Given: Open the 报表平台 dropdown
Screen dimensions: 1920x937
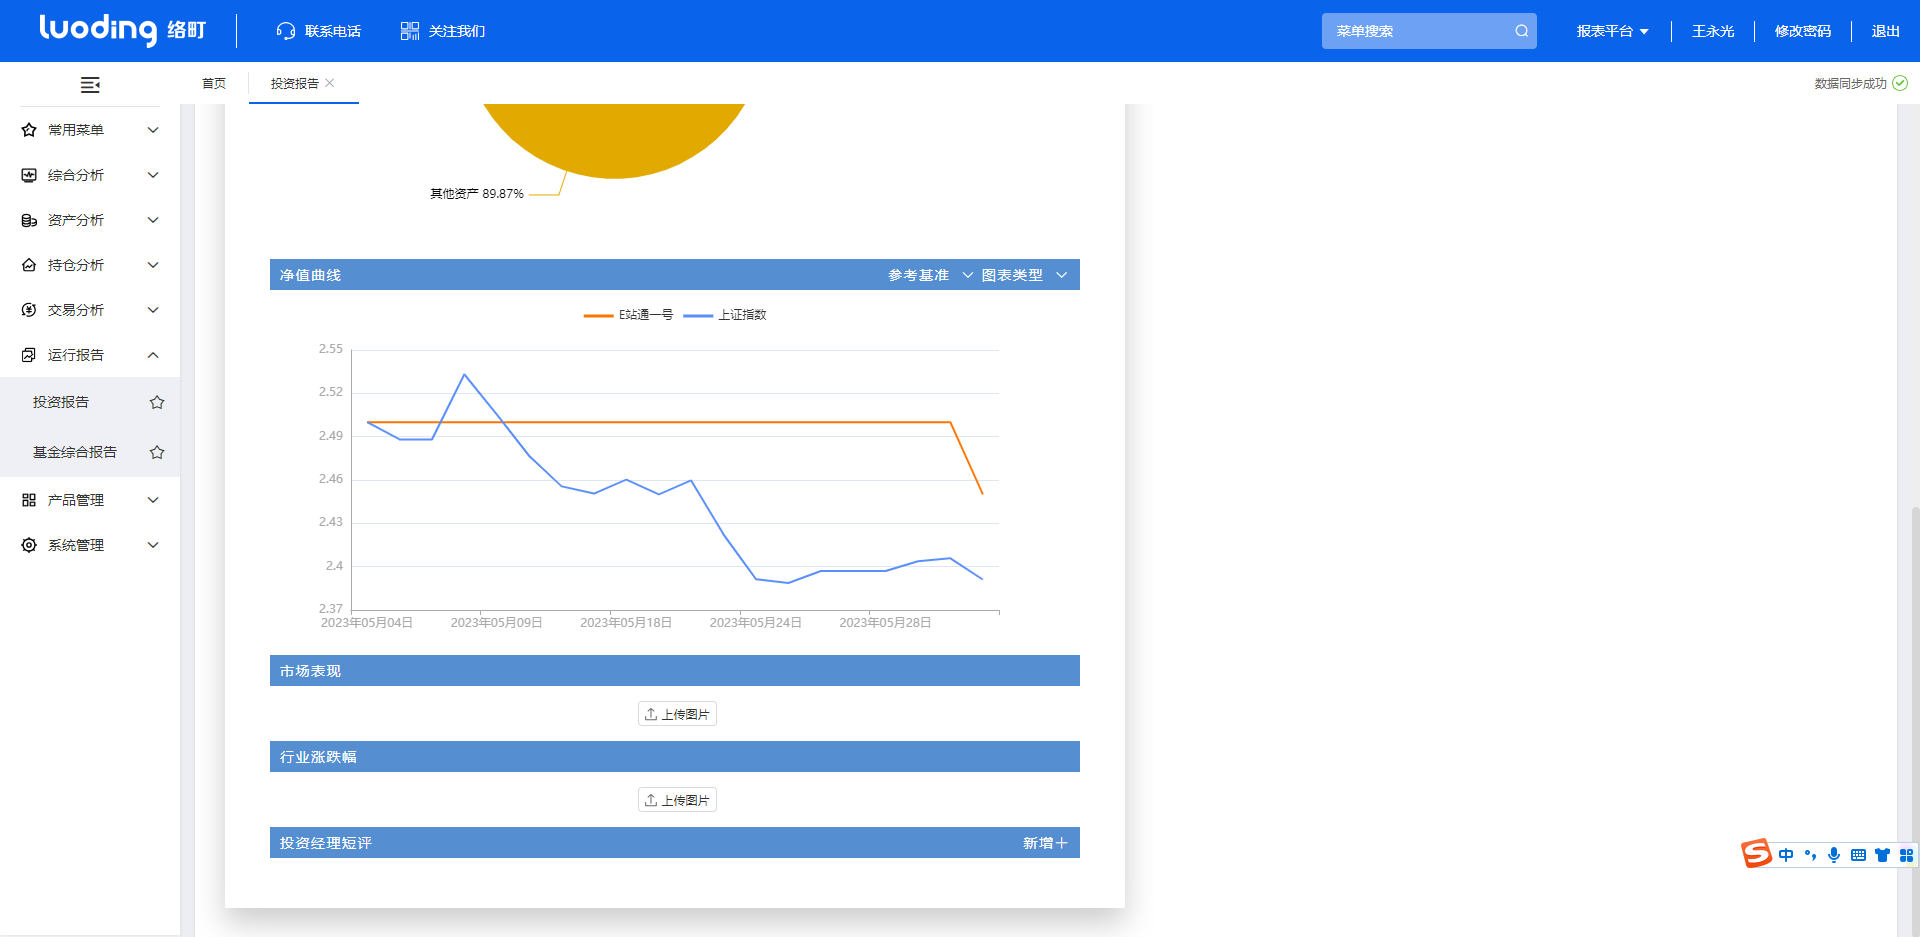Looking at the screenshot, I should tap(1612, 31).
